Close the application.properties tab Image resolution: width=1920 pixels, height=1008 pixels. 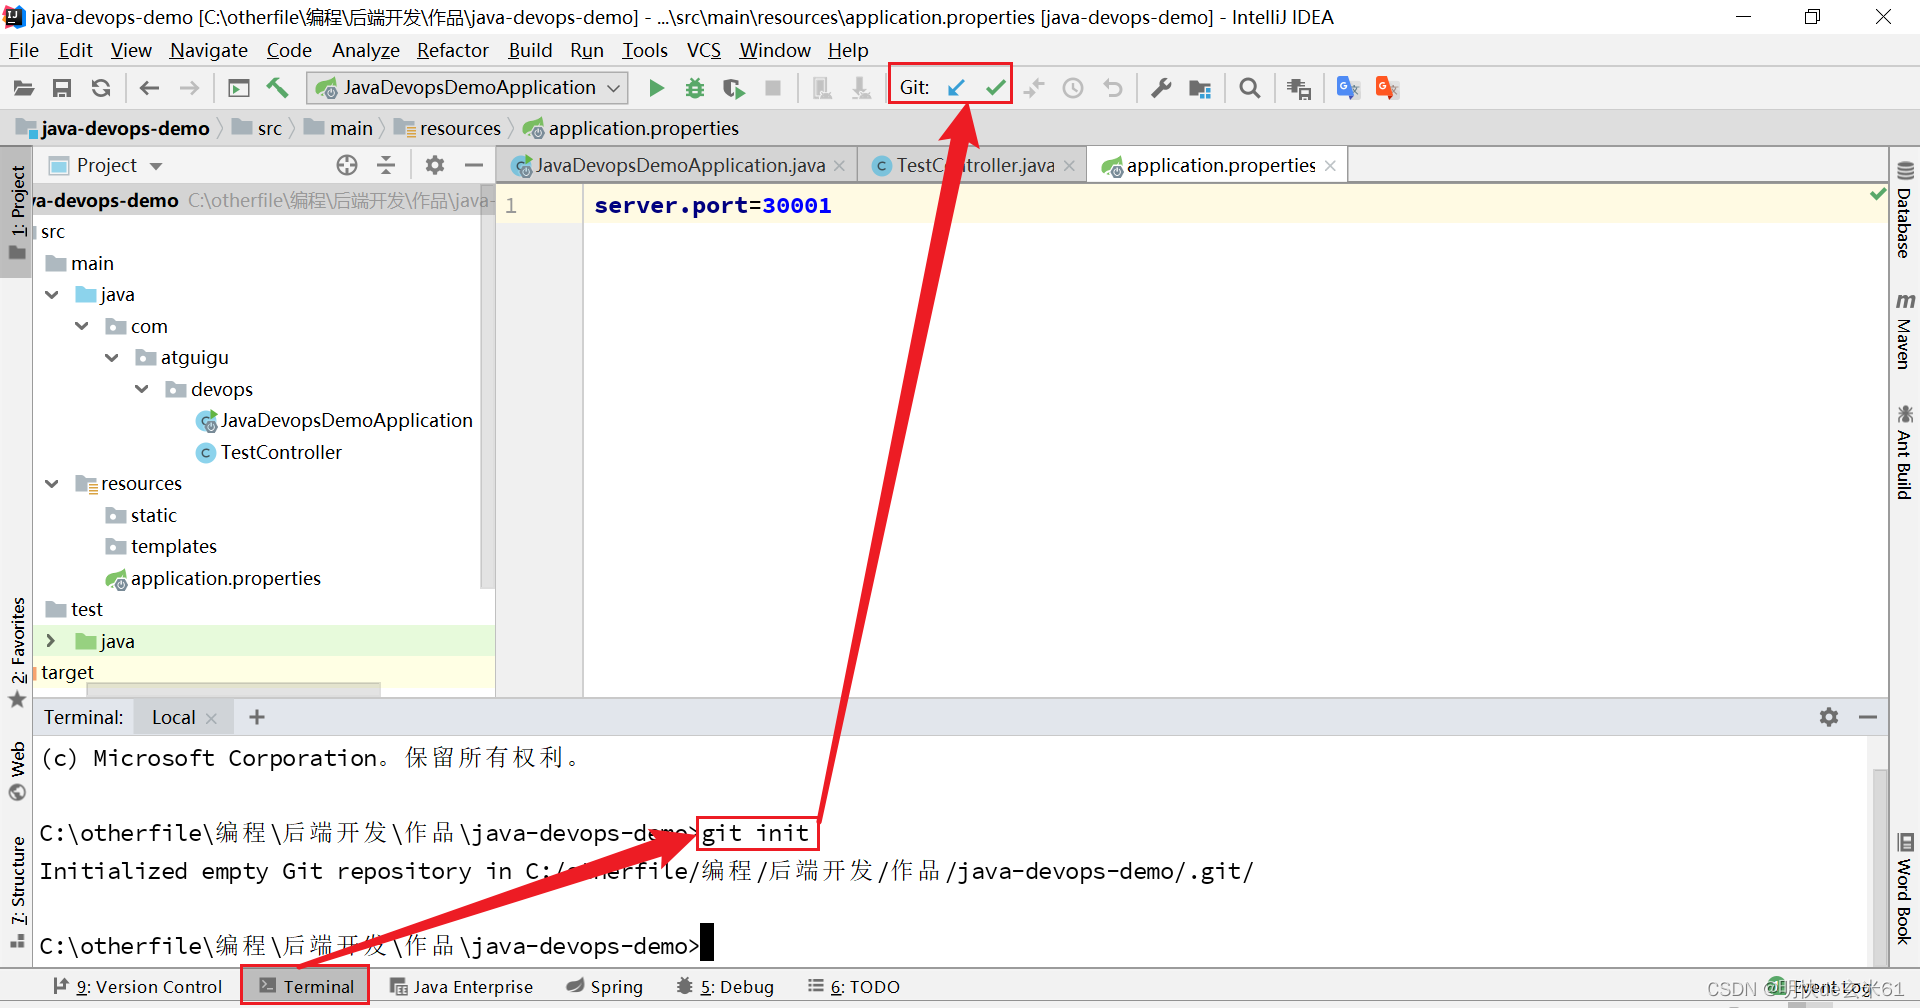click(1330, 166)
